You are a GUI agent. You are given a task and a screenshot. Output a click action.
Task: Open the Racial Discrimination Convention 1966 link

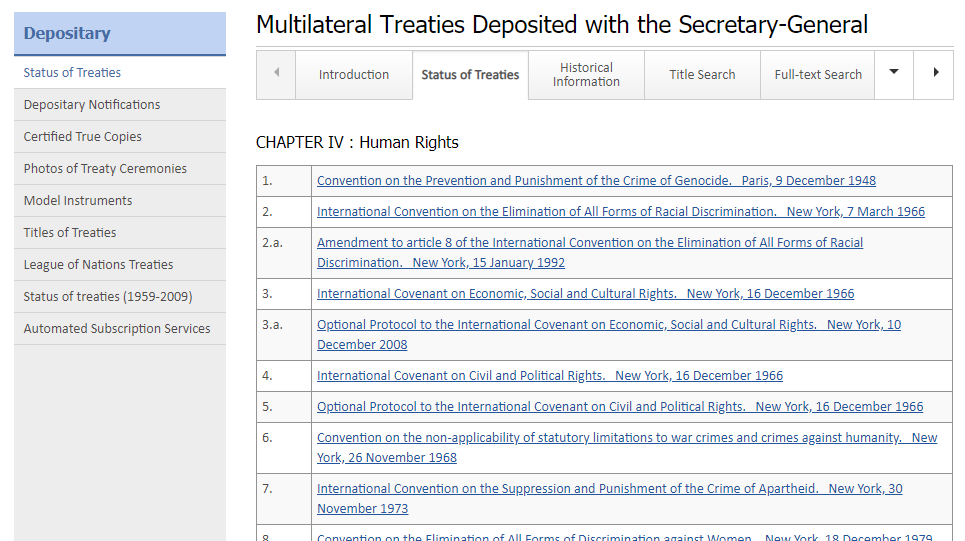coord(620,212)
